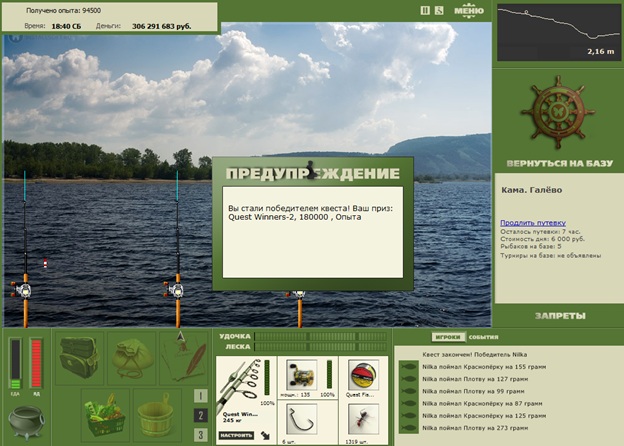
Task: Click the fish icon beside Красноперку 125 грамм
Action: point(408,416)
